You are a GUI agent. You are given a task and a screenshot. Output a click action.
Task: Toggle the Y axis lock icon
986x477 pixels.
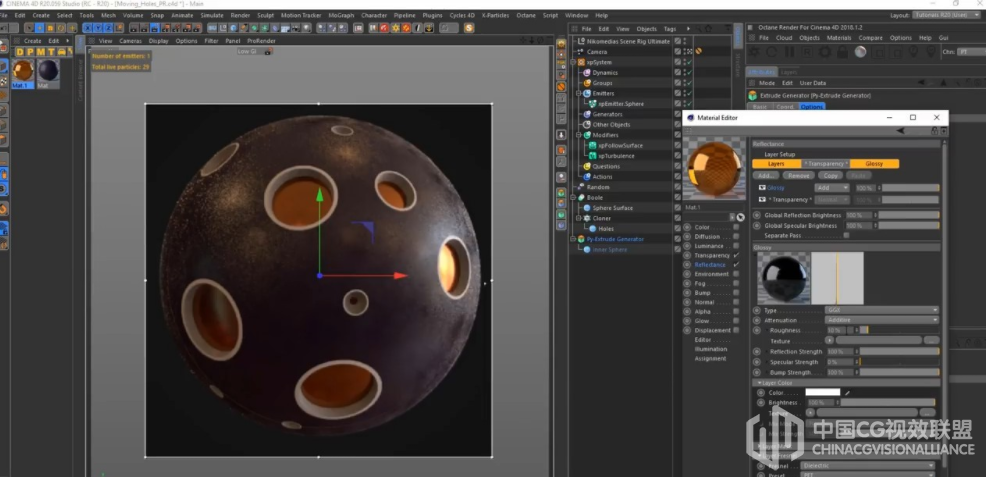(98, 28)
